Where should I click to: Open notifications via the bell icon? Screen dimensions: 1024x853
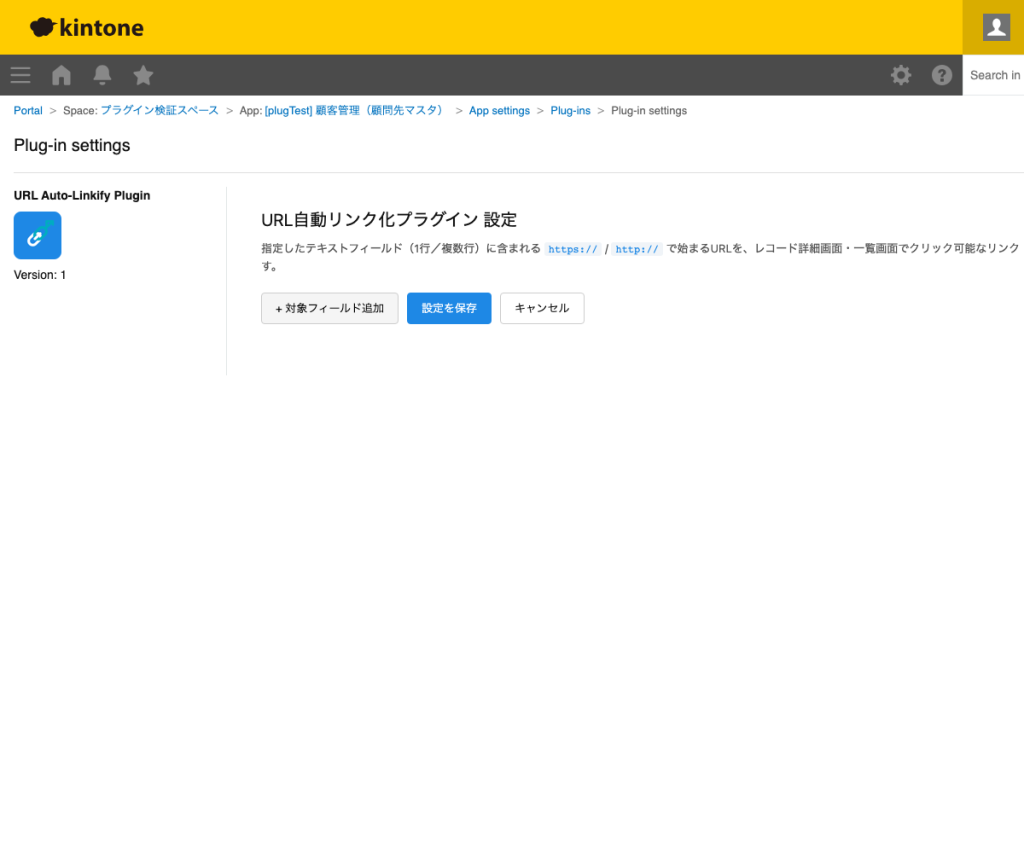pyautogui.click(x=102, y=75)
